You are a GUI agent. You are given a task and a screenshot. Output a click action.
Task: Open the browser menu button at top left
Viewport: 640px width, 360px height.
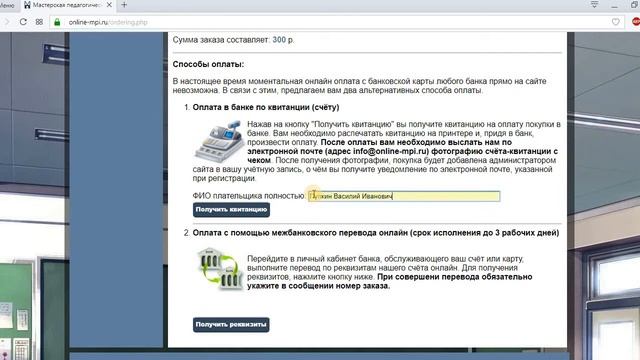point(7,5)
